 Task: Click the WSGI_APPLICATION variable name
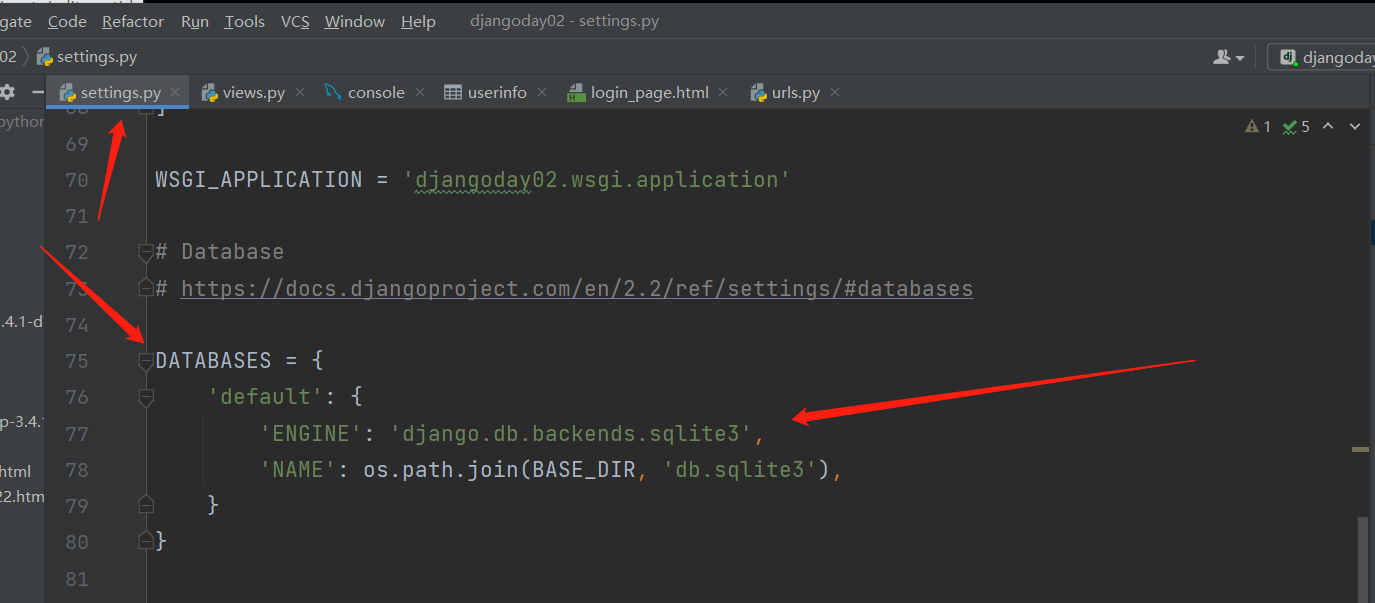259,180
